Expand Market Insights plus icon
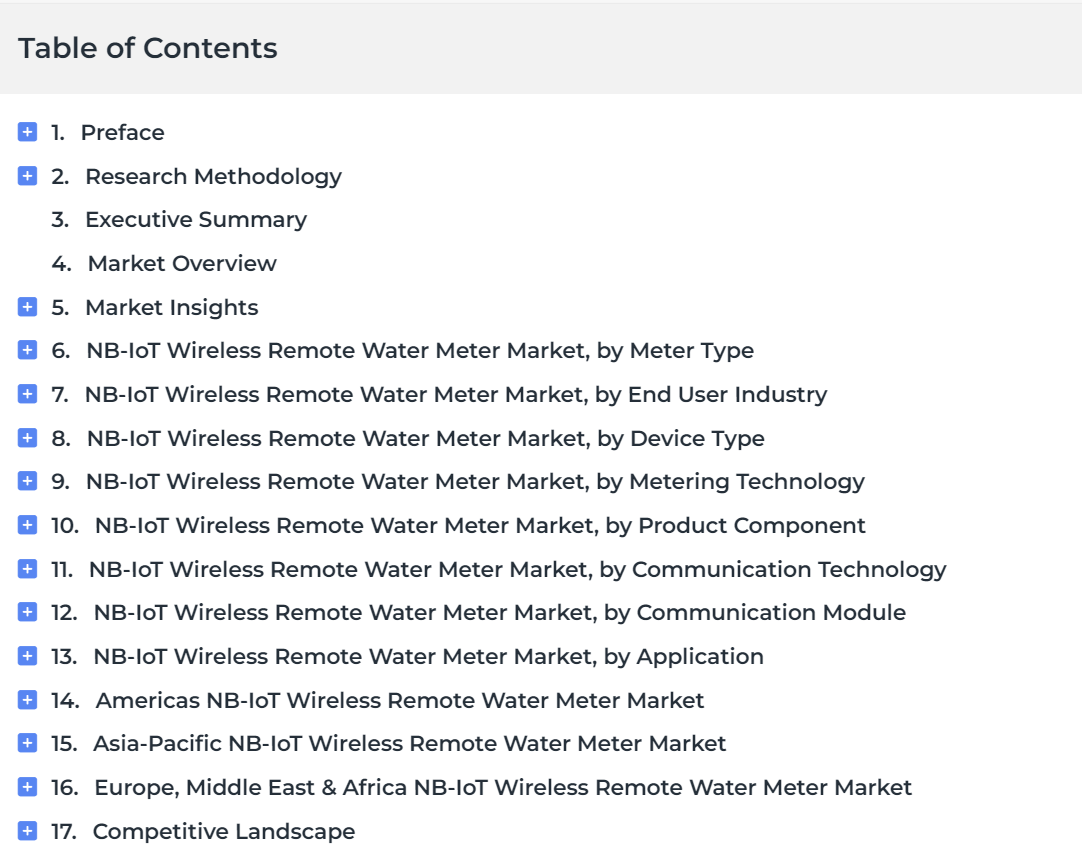This screenshot has width=1082, height=855. click(27, 306)
